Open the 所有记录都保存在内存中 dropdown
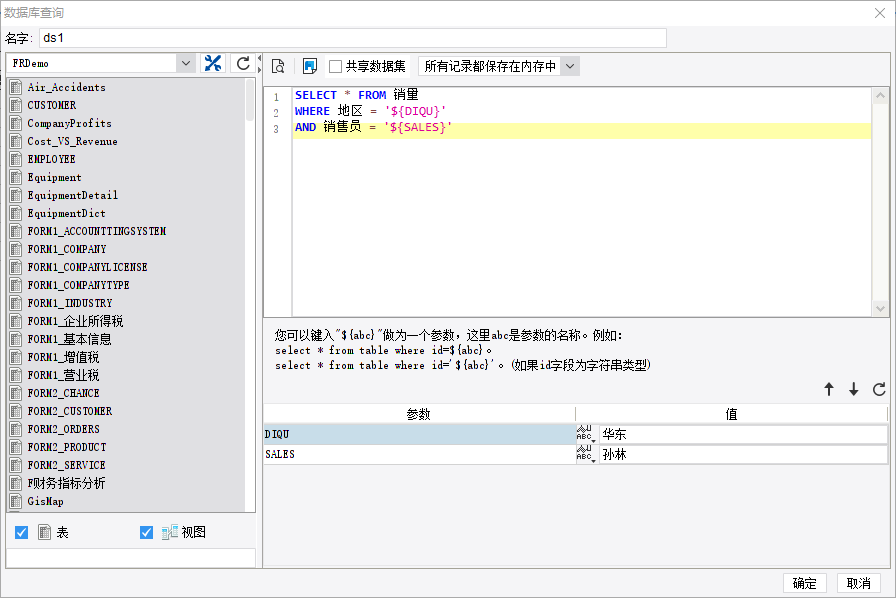This screenshot has width=896, height=598. tap(570, 66)
